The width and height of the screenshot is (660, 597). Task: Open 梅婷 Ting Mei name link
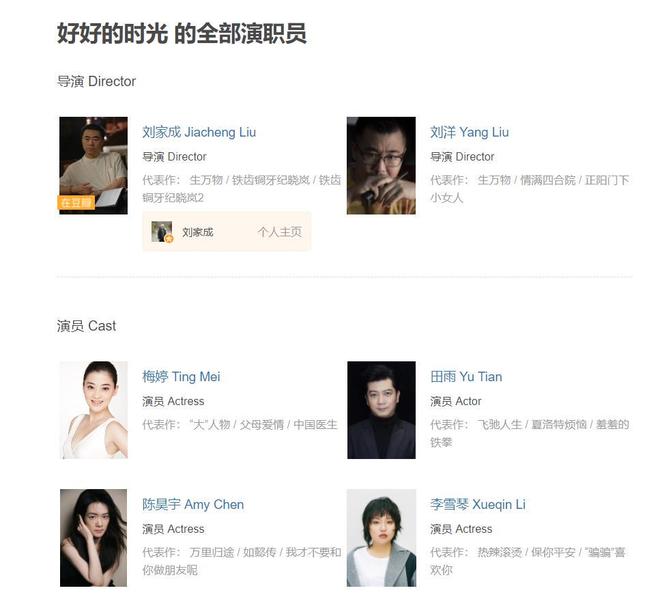point(181,376)
